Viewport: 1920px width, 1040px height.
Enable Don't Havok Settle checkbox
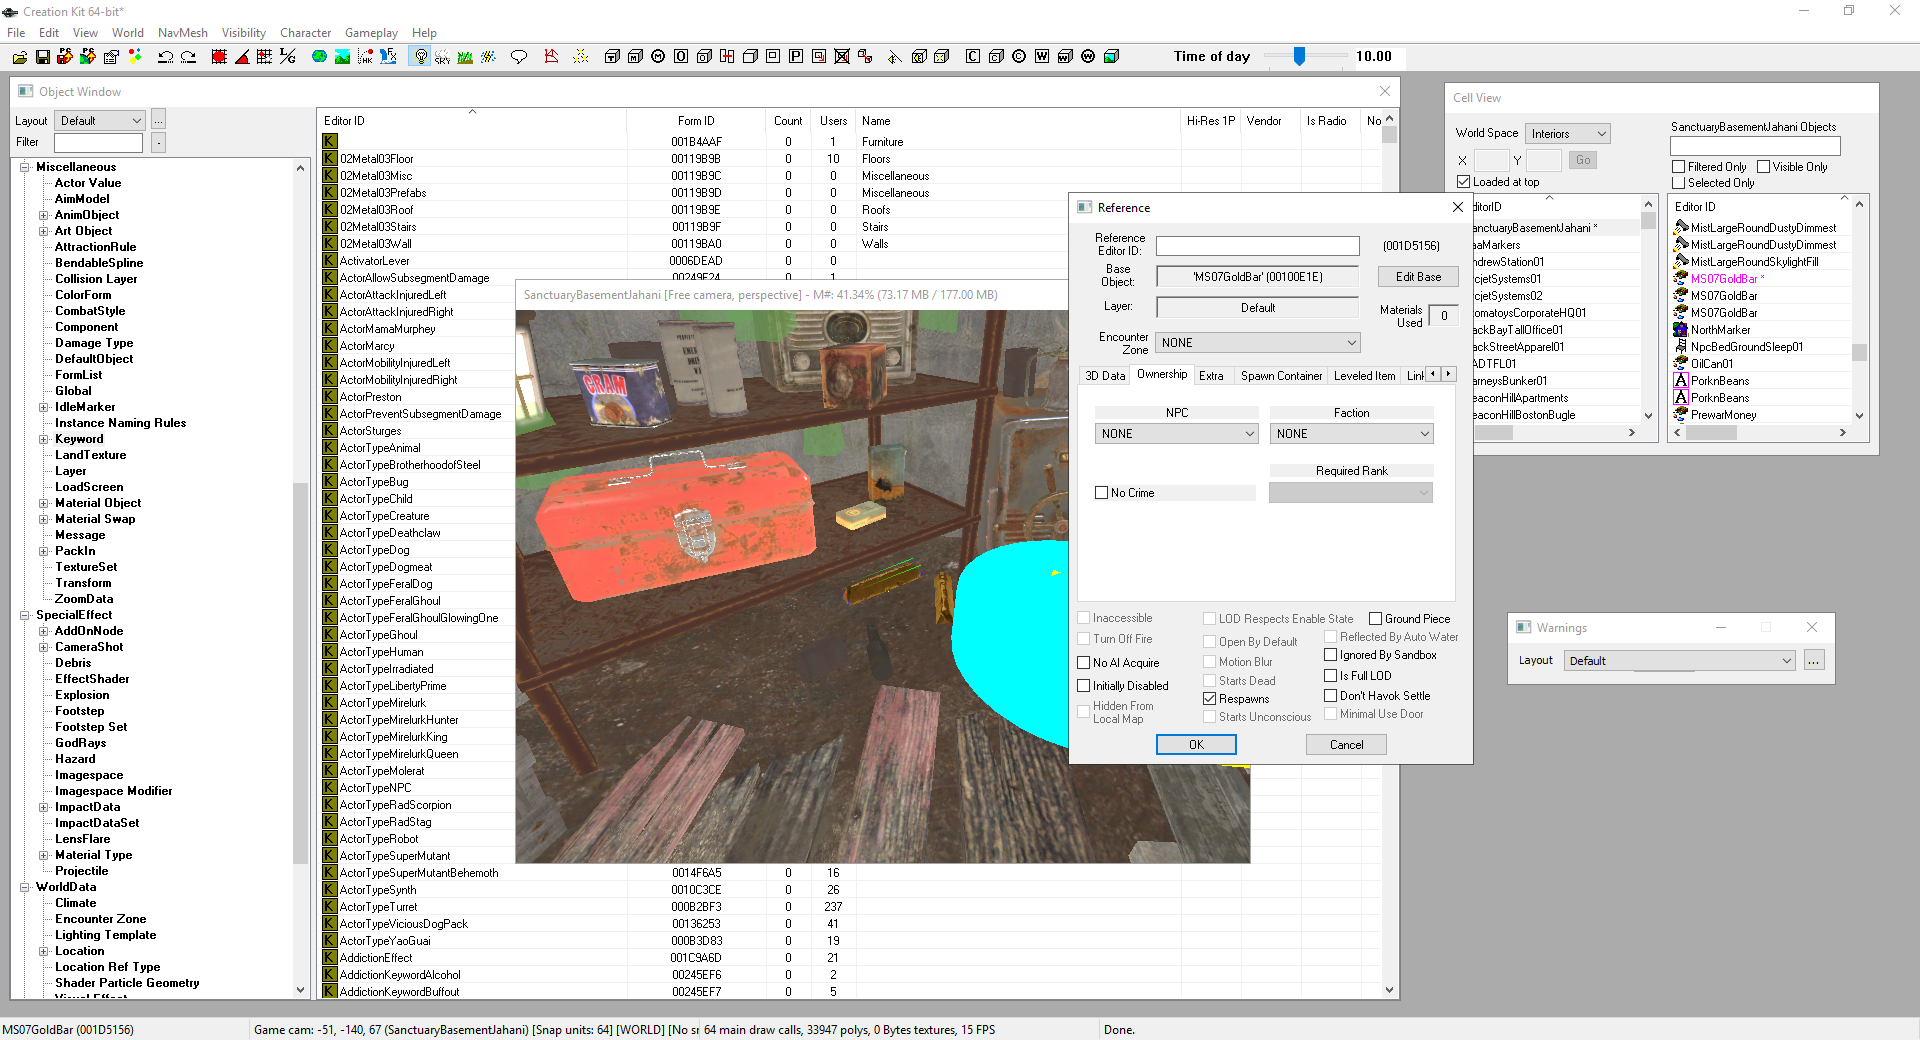[1331, 696]
